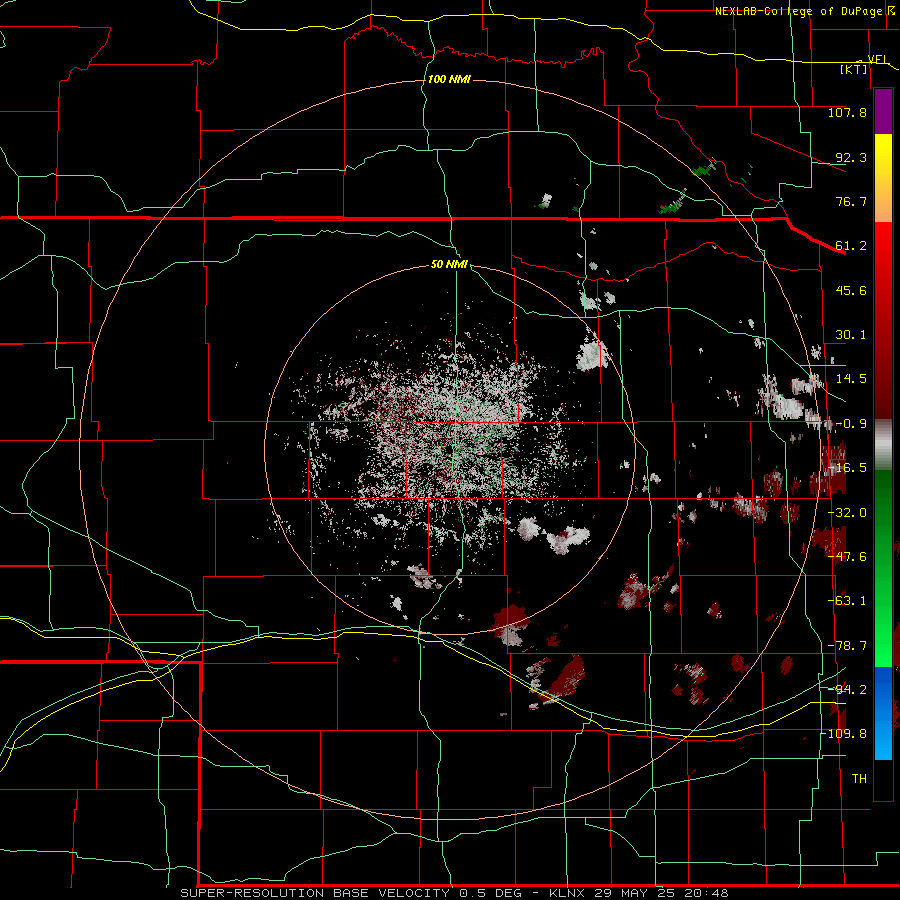Viewport: 900px width, 900px height.
Task: Click the TH threshold label
Action: pos(859,779)
